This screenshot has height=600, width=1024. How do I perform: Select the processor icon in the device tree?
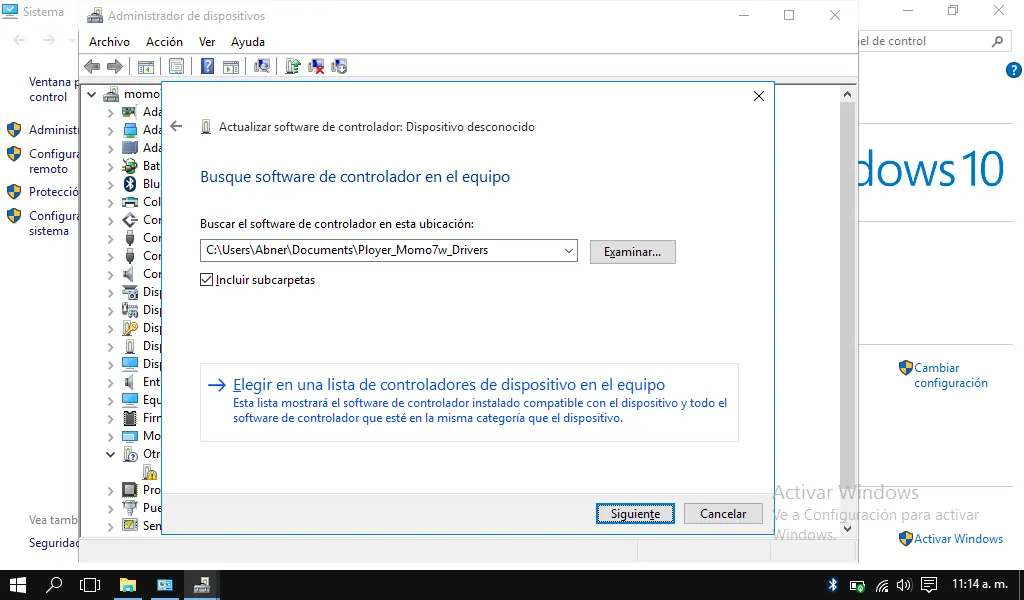[130, 490]
